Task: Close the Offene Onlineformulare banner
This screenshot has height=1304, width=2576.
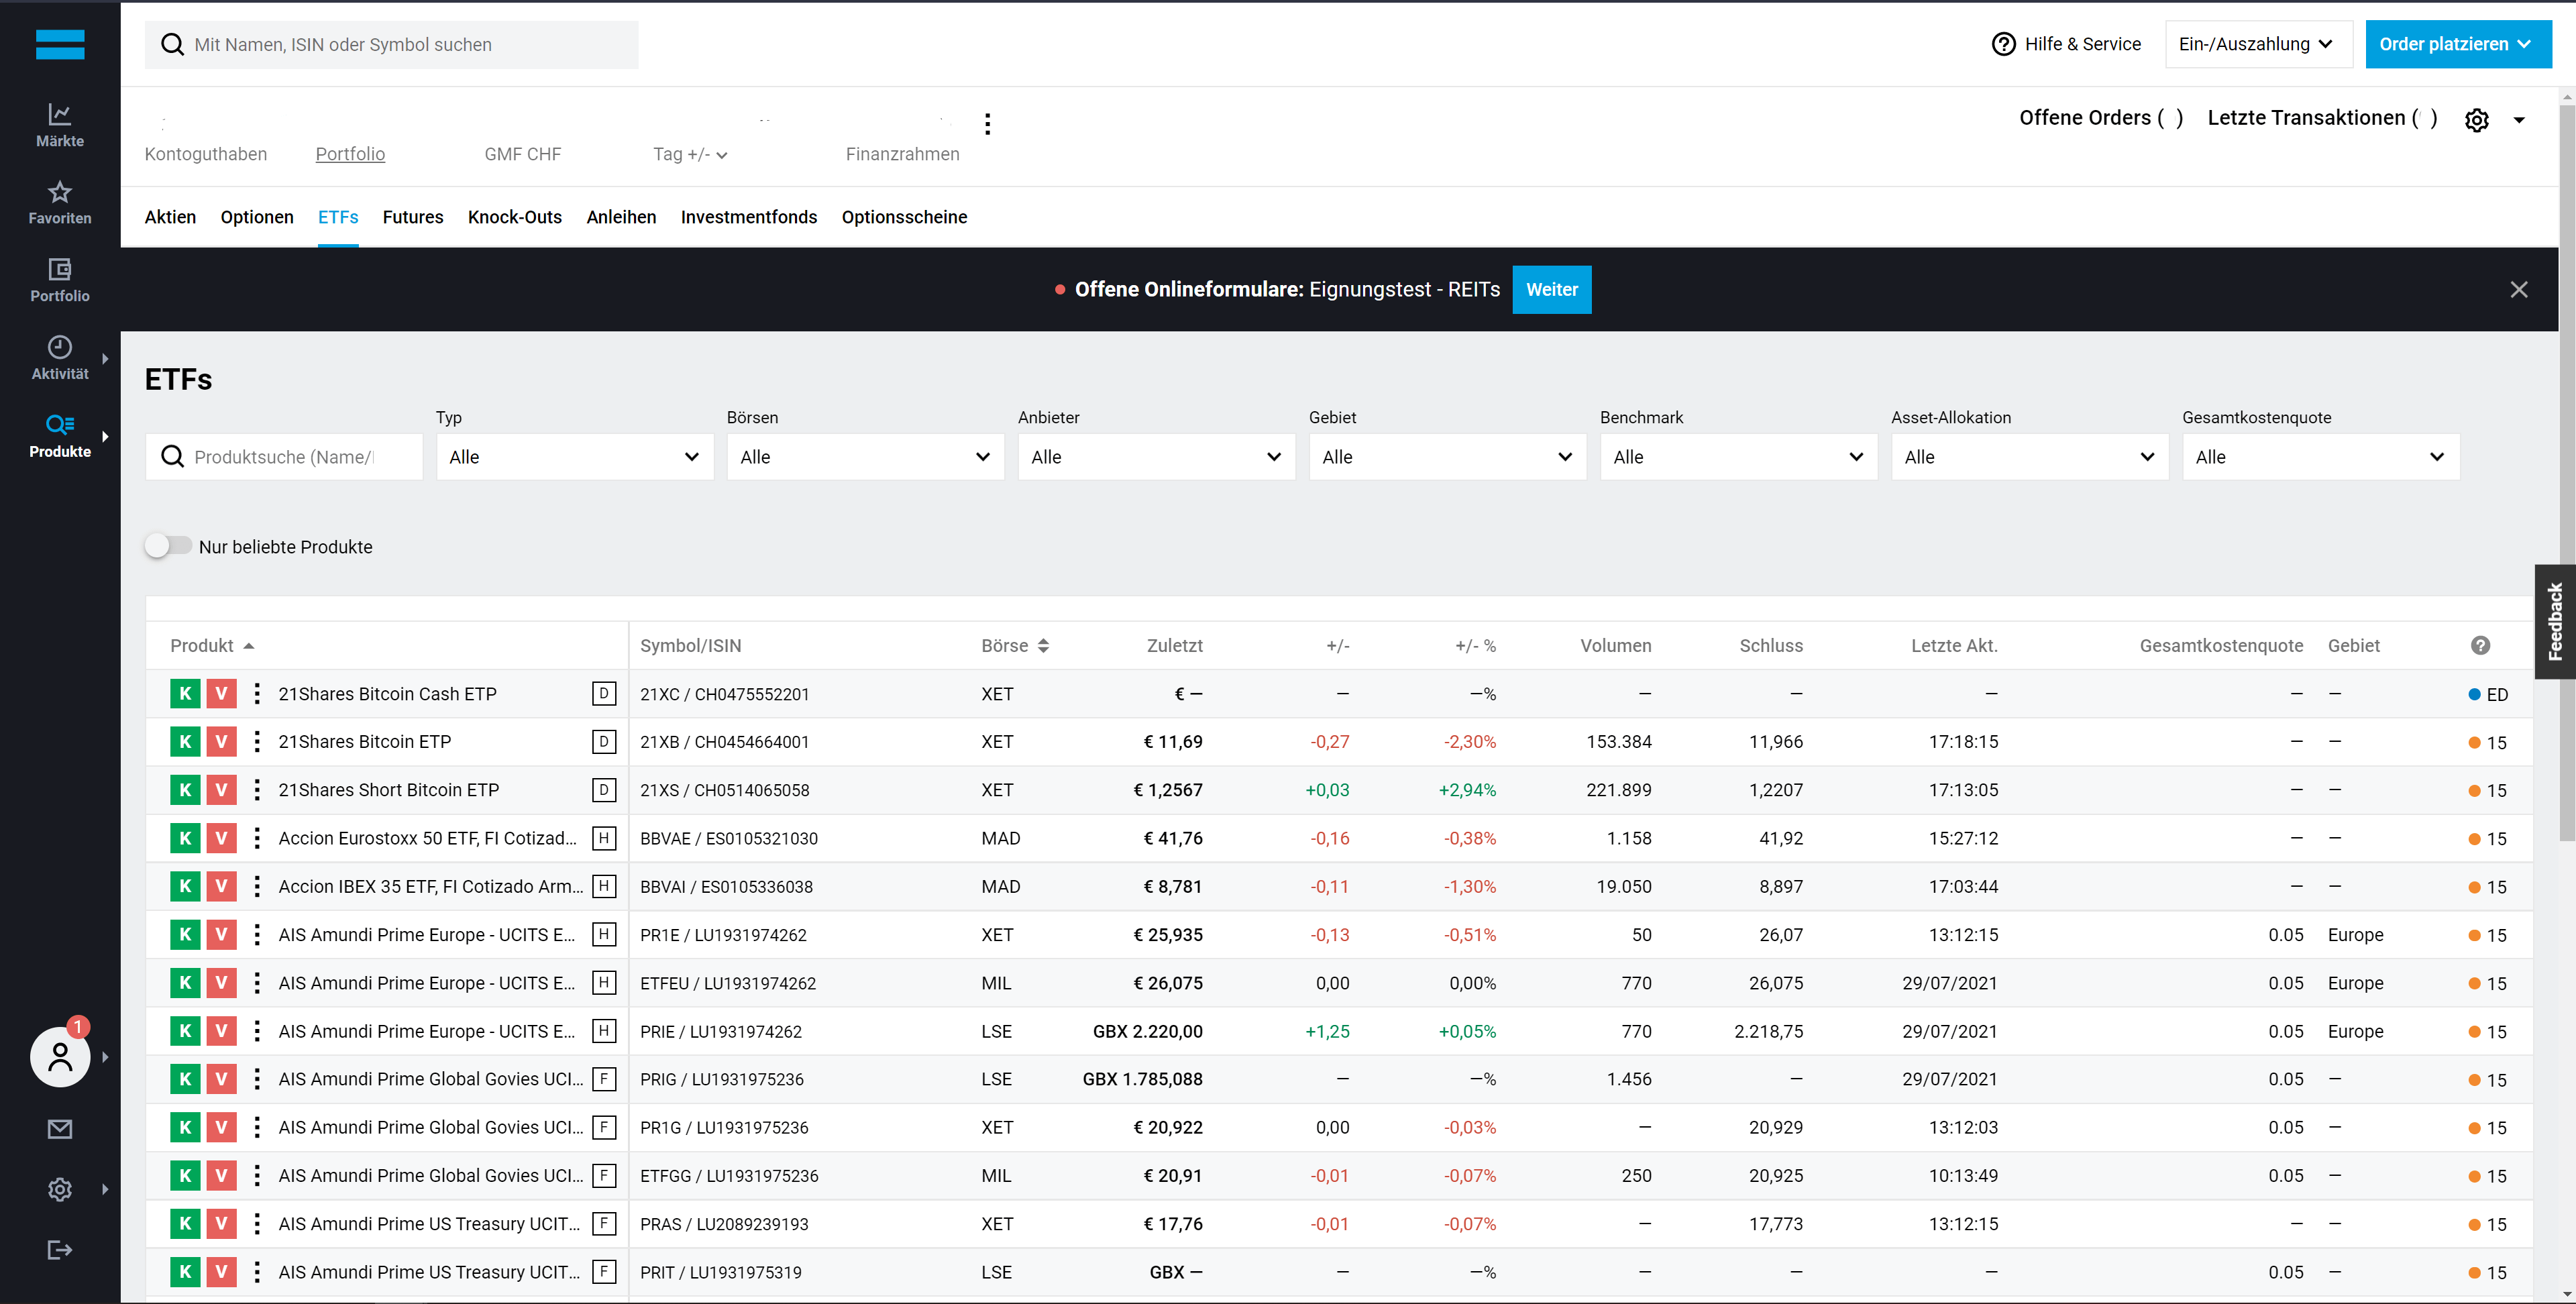Action: click(2518, 289)
